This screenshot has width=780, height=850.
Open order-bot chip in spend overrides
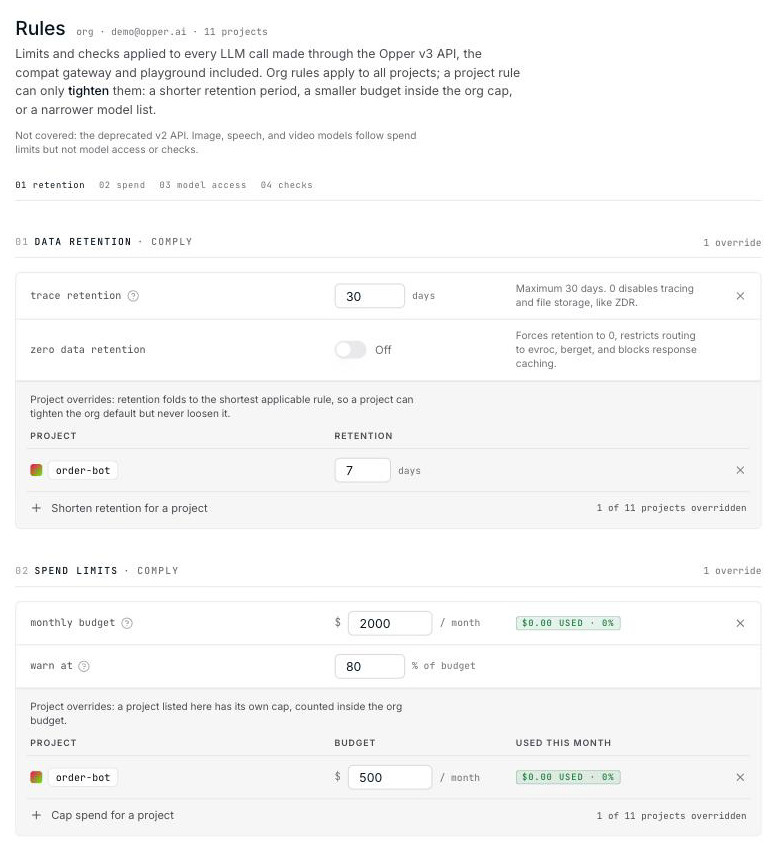[83, 777]
